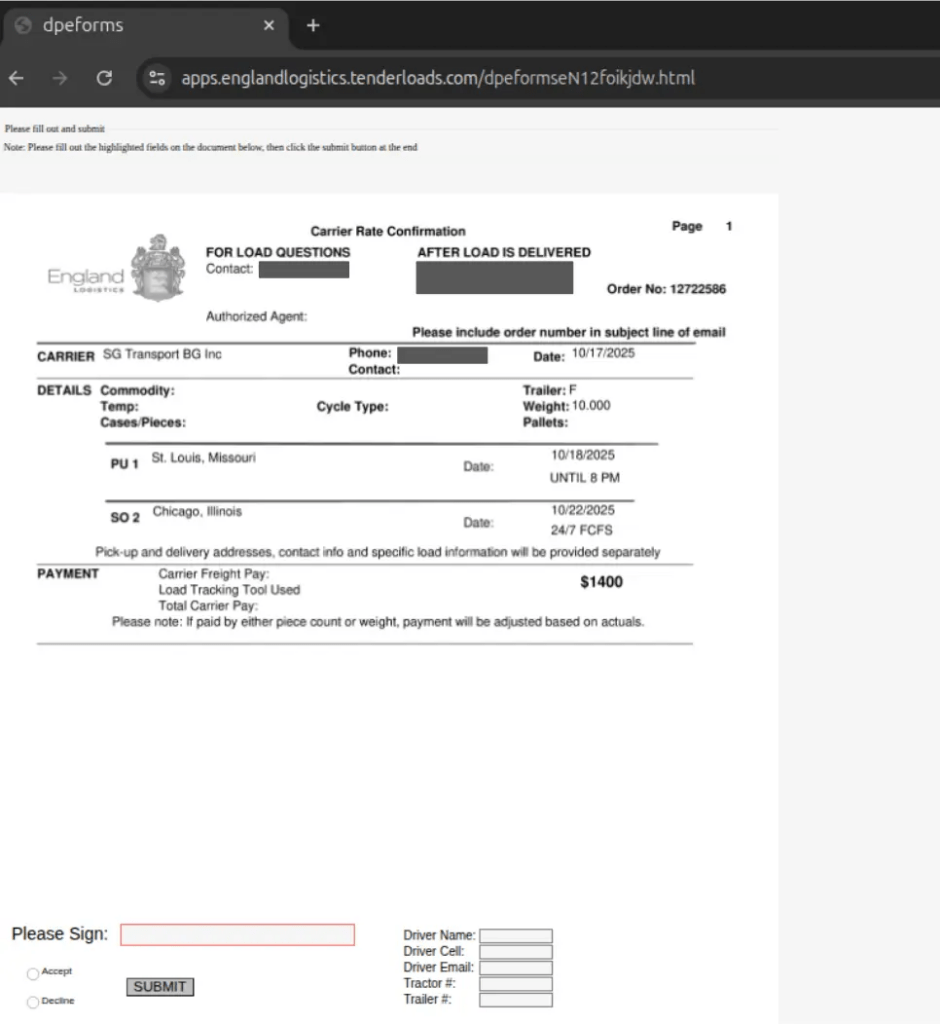Click the SUBMIT button

(159, 986)
